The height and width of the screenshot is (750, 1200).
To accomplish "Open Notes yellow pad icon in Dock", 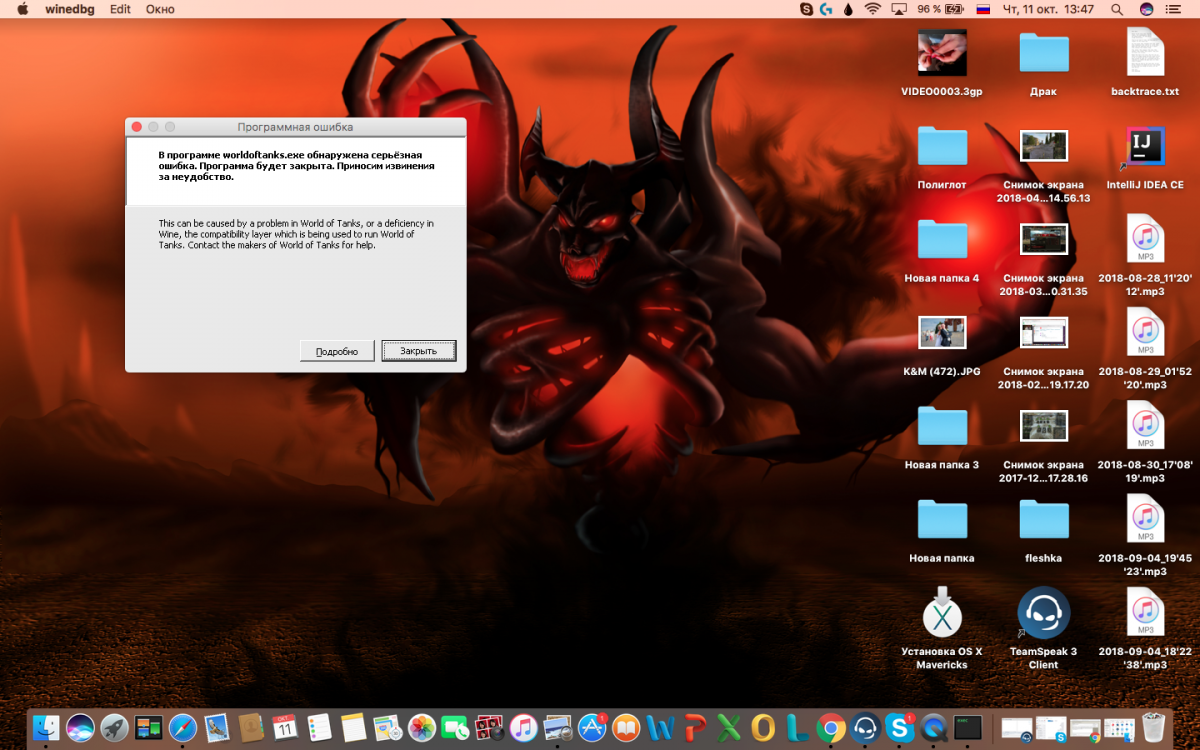I will pyautogui.click(x=353, y=727).
